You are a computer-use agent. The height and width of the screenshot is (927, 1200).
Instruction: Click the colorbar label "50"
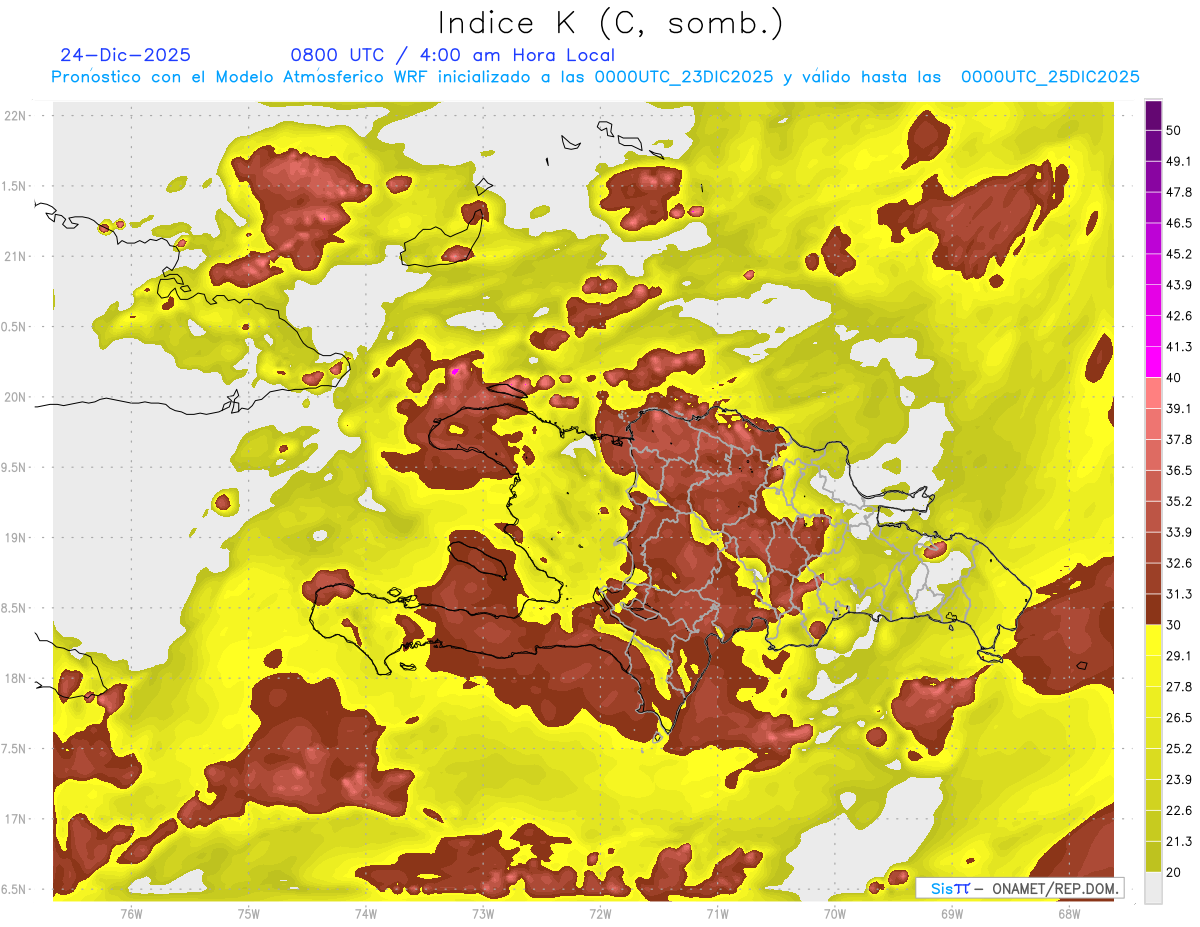pos(1174,131)
